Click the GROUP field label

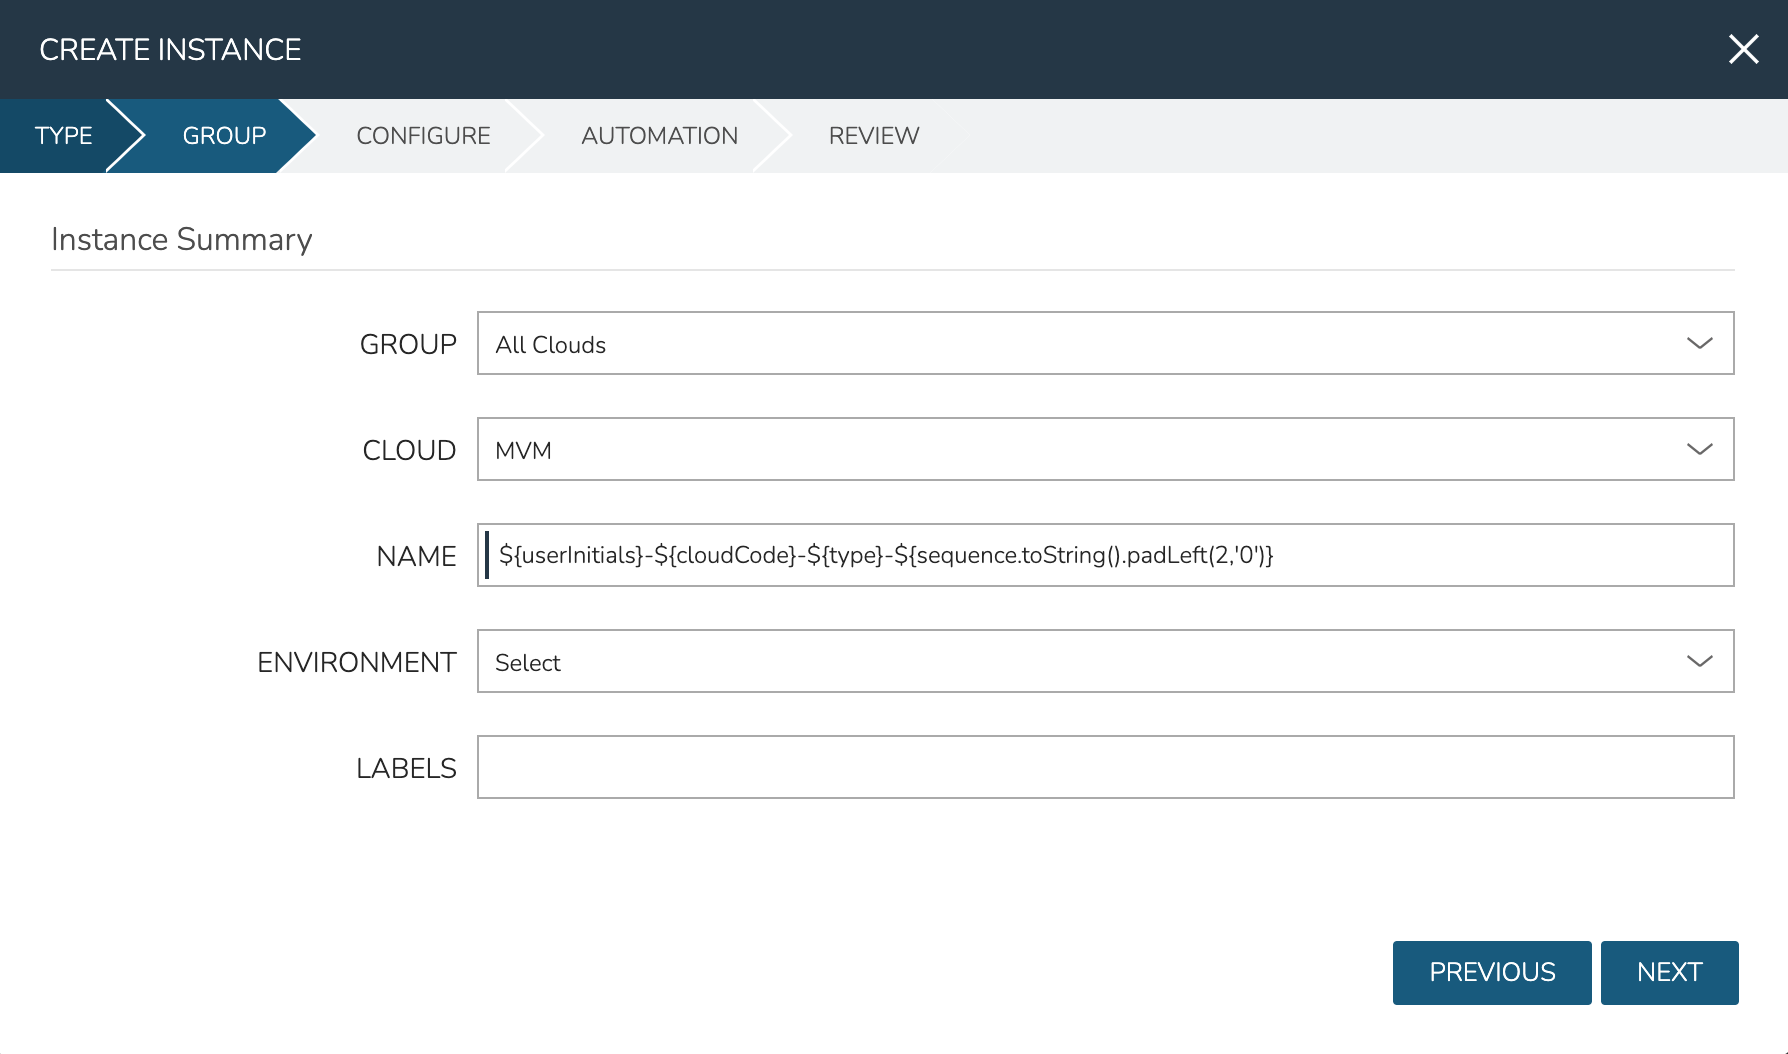coord(408,345)
